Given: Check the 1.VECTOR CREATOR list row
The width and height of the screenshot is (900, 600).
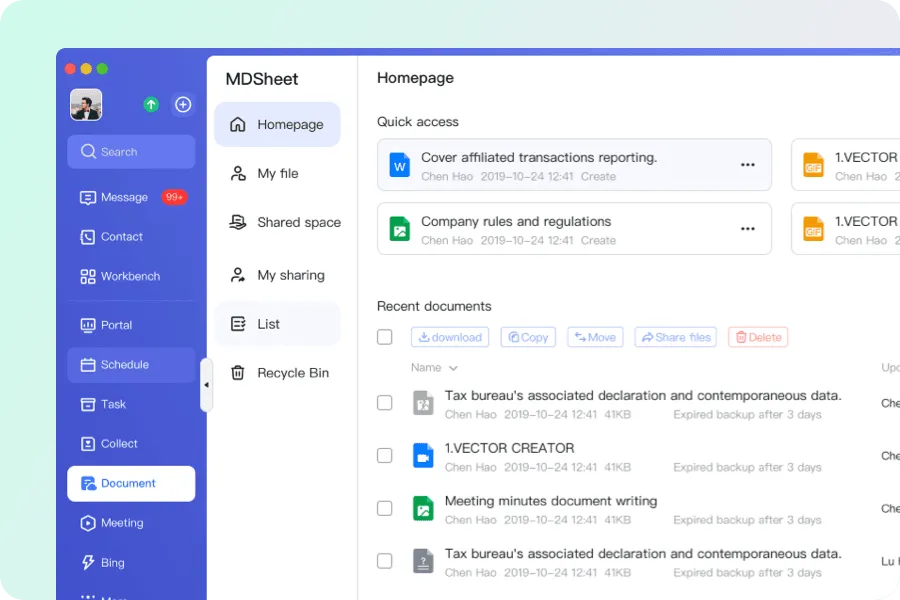Looking at the screenshot, I should (x=385, y=455).
